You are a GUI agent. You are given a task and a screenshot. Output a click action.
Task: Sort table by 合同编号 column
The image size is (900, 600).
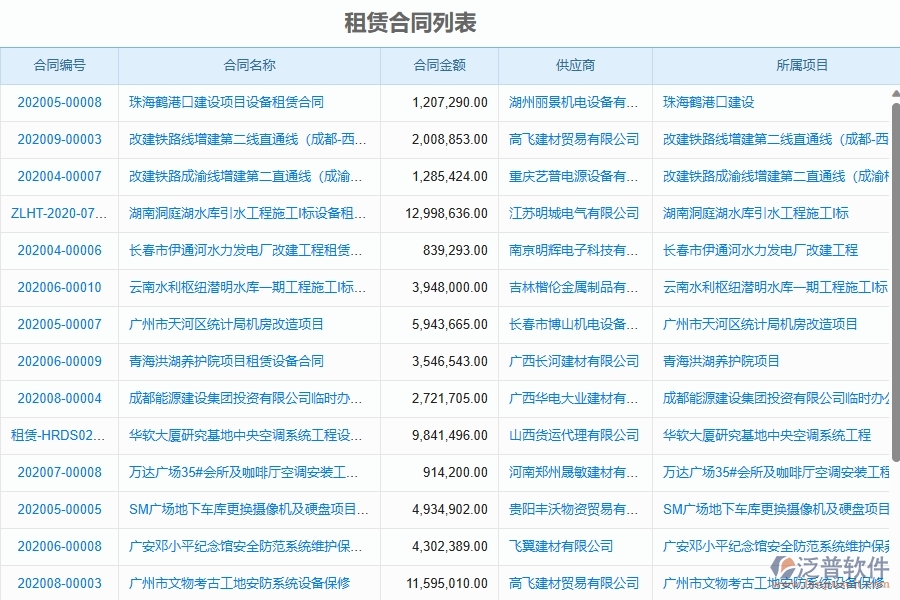pyautogui.click(x=57, y=65)
